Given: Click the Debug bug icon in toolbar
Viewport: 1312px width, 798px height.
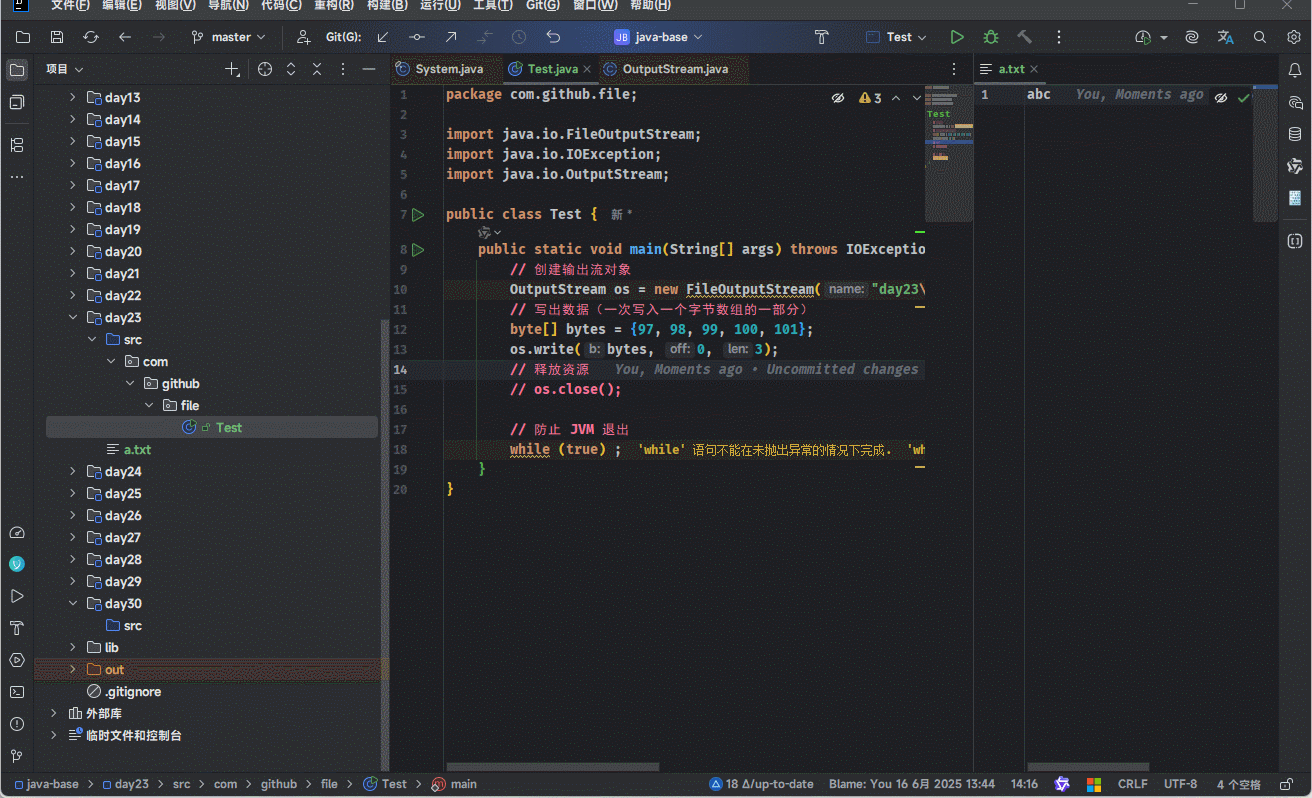Looking at the screenshot, I should (990, 37).
